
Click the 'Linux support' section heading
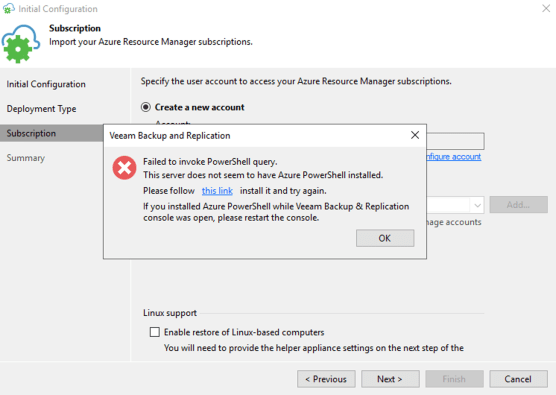coord(170,313)
